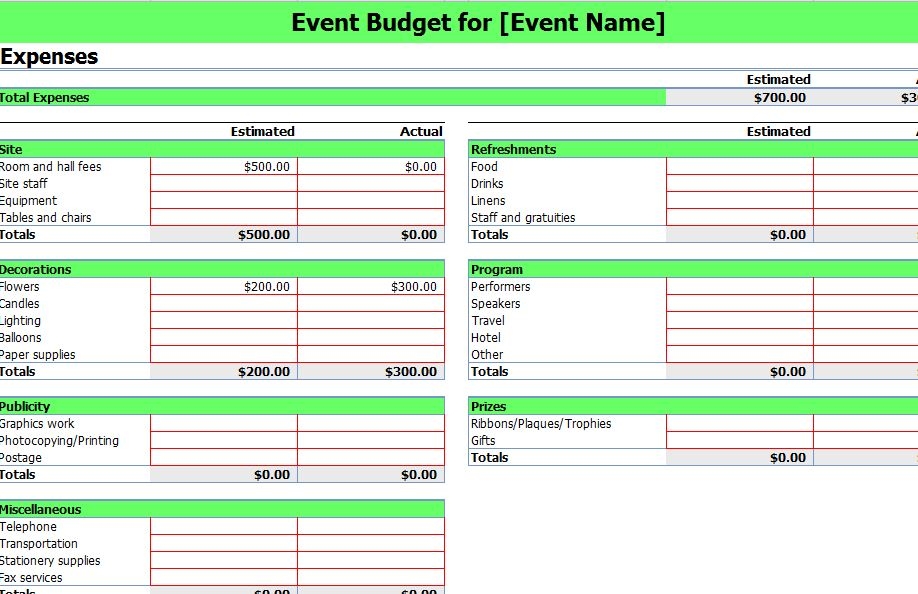Click the Paper supplies label
The image size is (918, 594).
click(x=37, y=355)
